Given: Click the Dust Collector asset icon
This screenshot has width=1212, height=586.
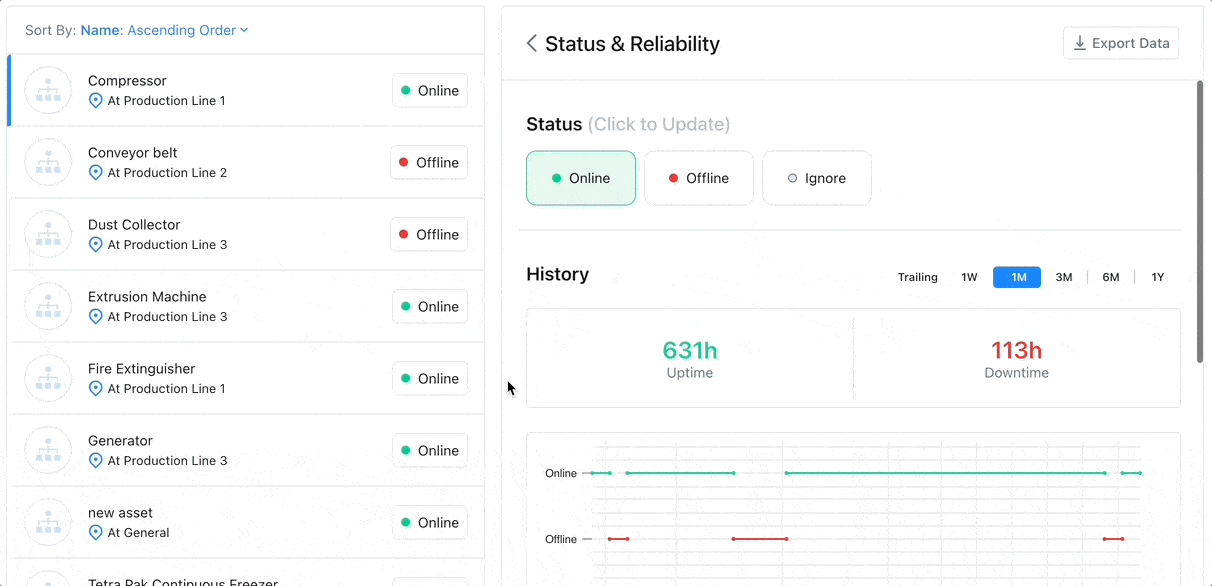Looking at the screenshot, I should (48, 234).
